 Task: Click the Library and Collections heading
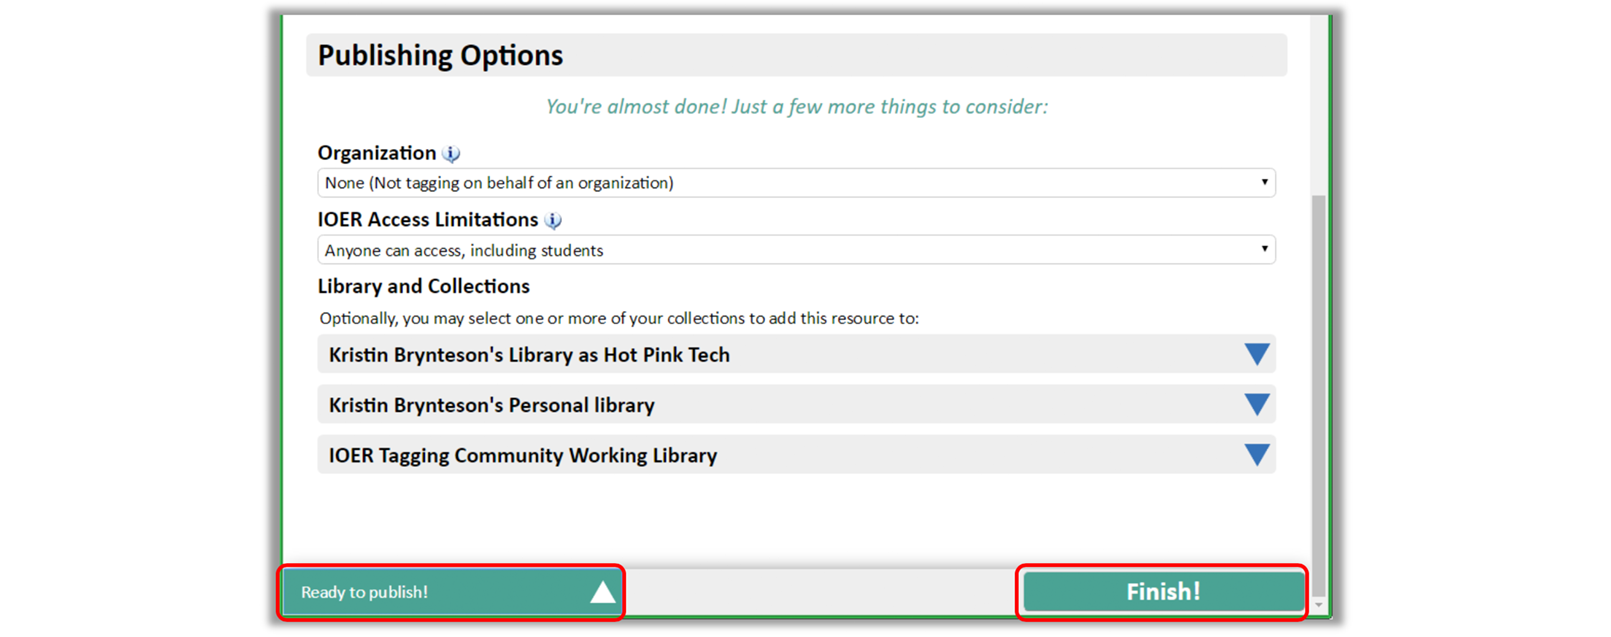[x=423, y=286]
